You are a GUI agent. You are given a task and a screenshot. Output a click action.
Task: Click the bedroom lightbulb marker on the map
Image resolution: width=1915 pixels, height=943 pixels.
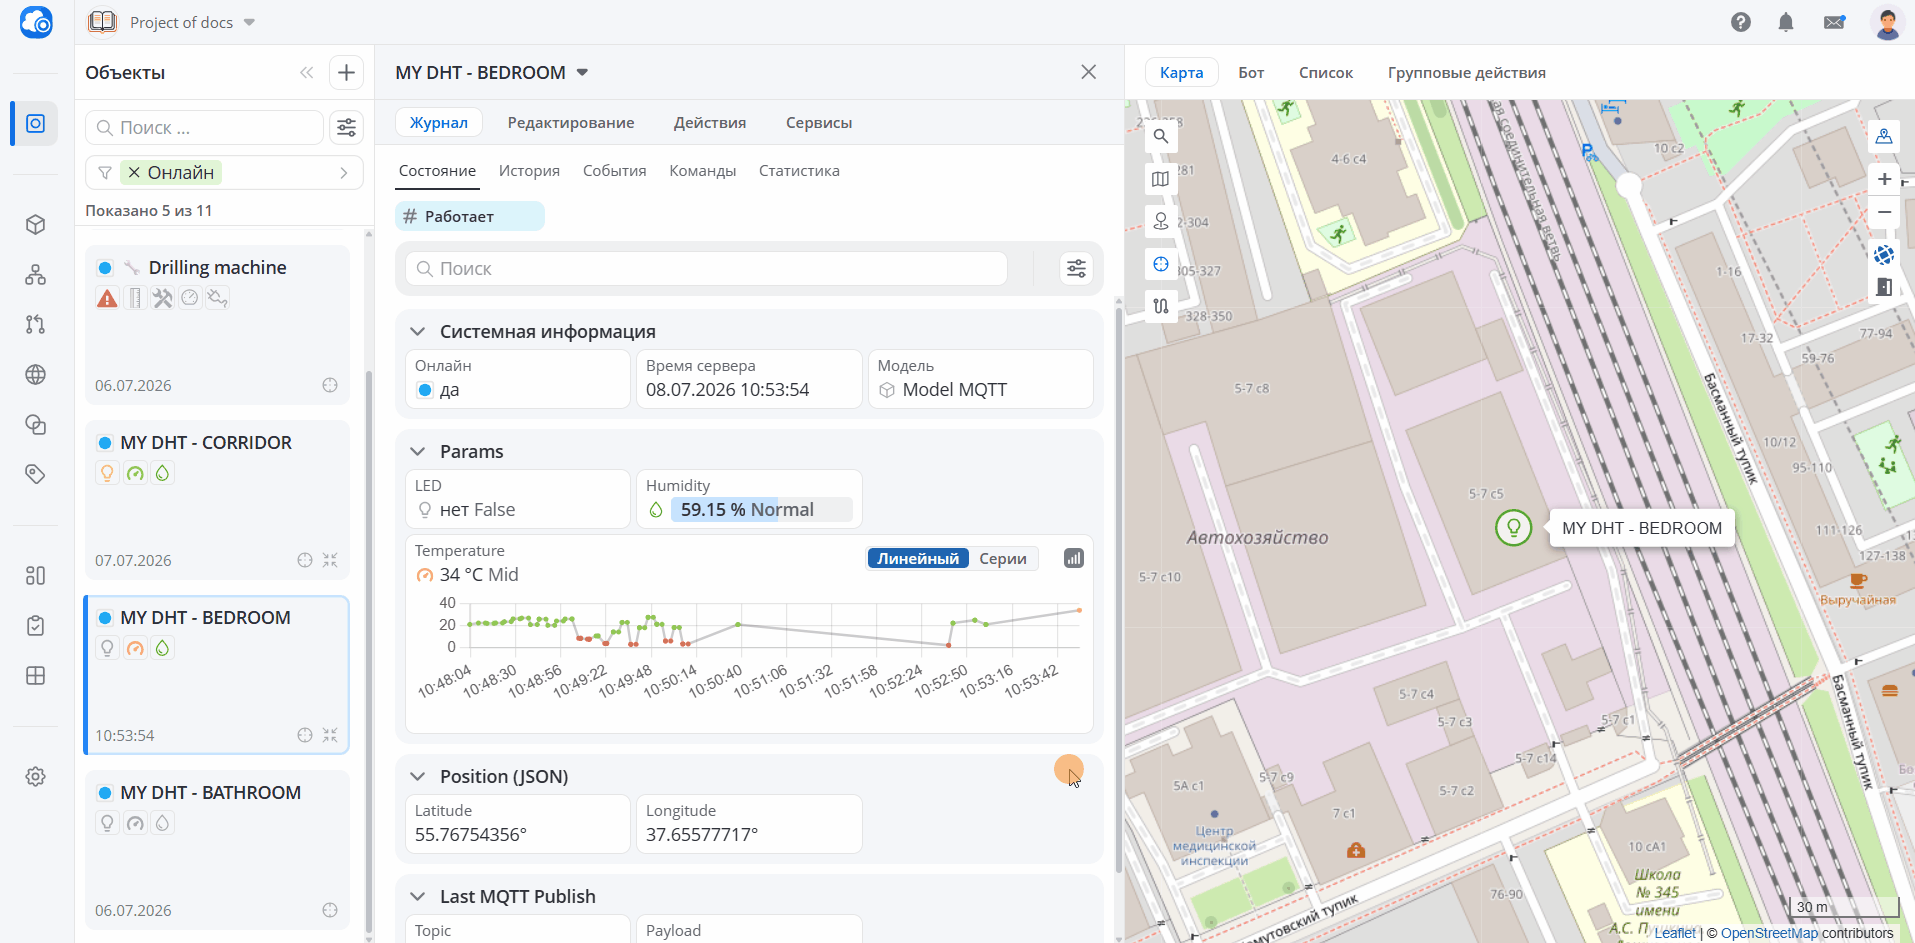[1513, 527]
